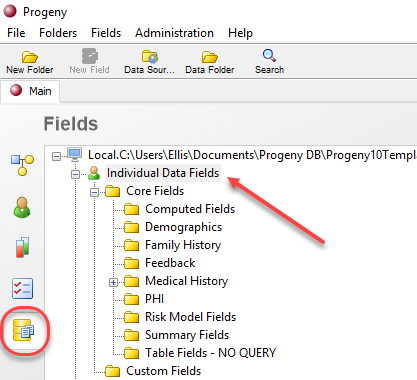Collapse the Individual Data Fields node
Viewport: 417px width, 380px height.
click(76, 174)
